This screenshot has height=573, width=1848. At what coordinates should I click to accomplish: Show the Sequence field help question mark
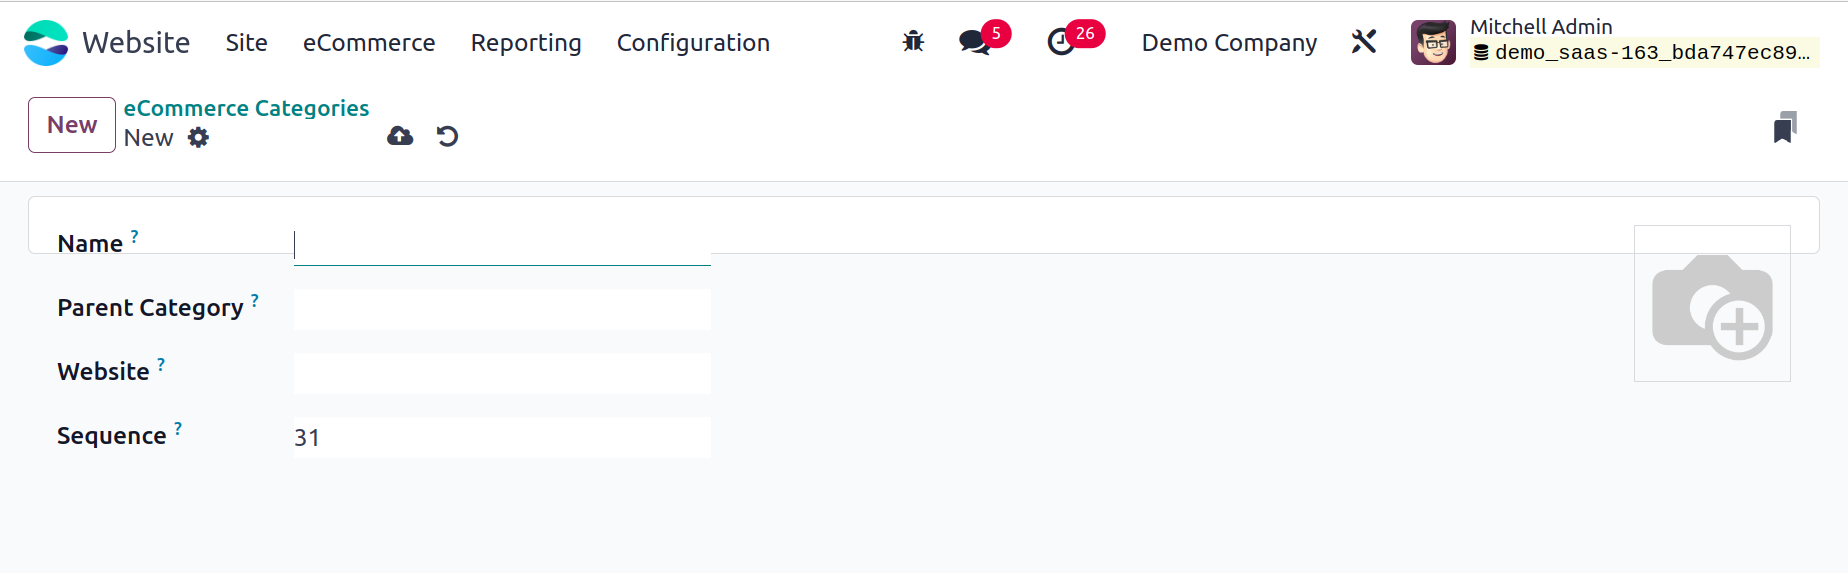click(x=178, y=428)
